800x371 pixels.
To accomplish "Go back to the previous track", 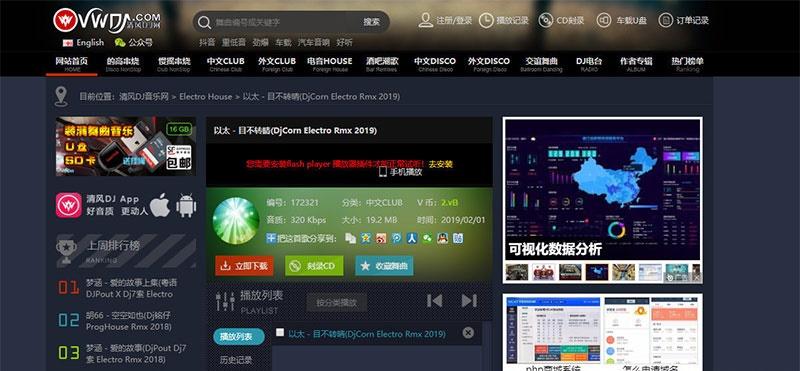I will pyautogui.click(x=434, y=301).
